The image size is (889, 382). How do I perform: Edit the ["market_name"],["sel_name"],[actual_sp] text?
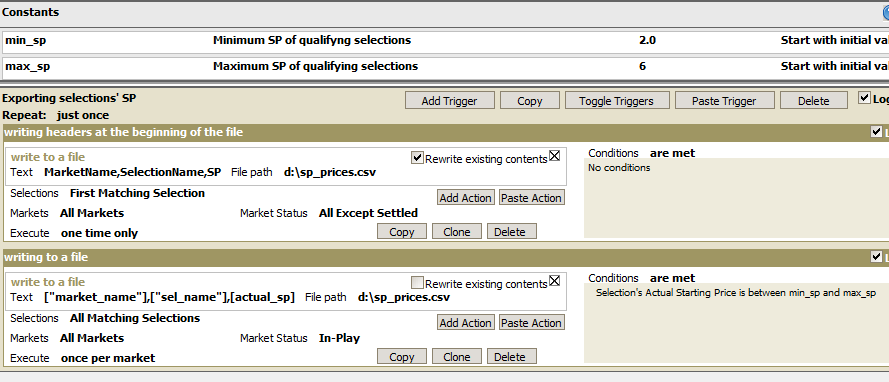170,297
